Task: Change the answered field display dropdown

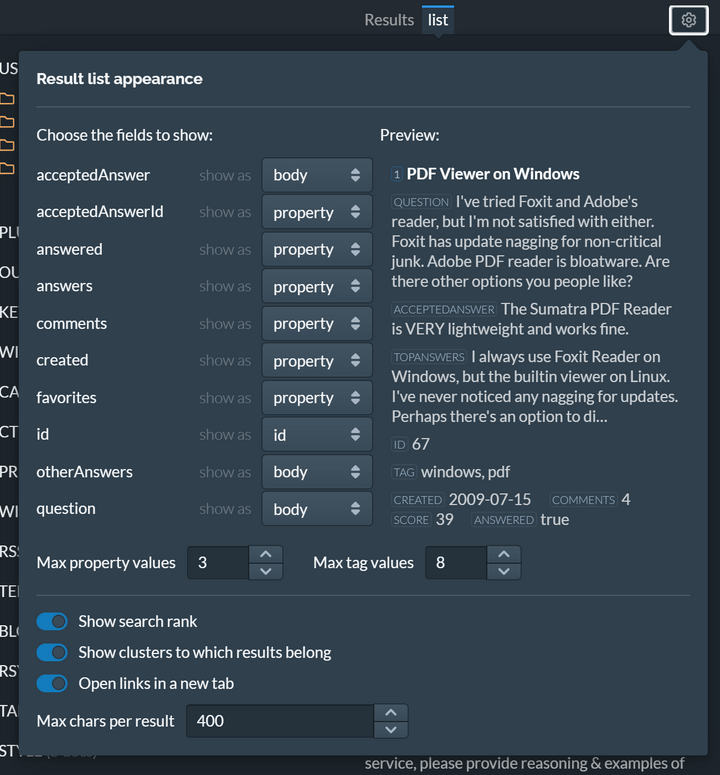Action: [317, 249]
